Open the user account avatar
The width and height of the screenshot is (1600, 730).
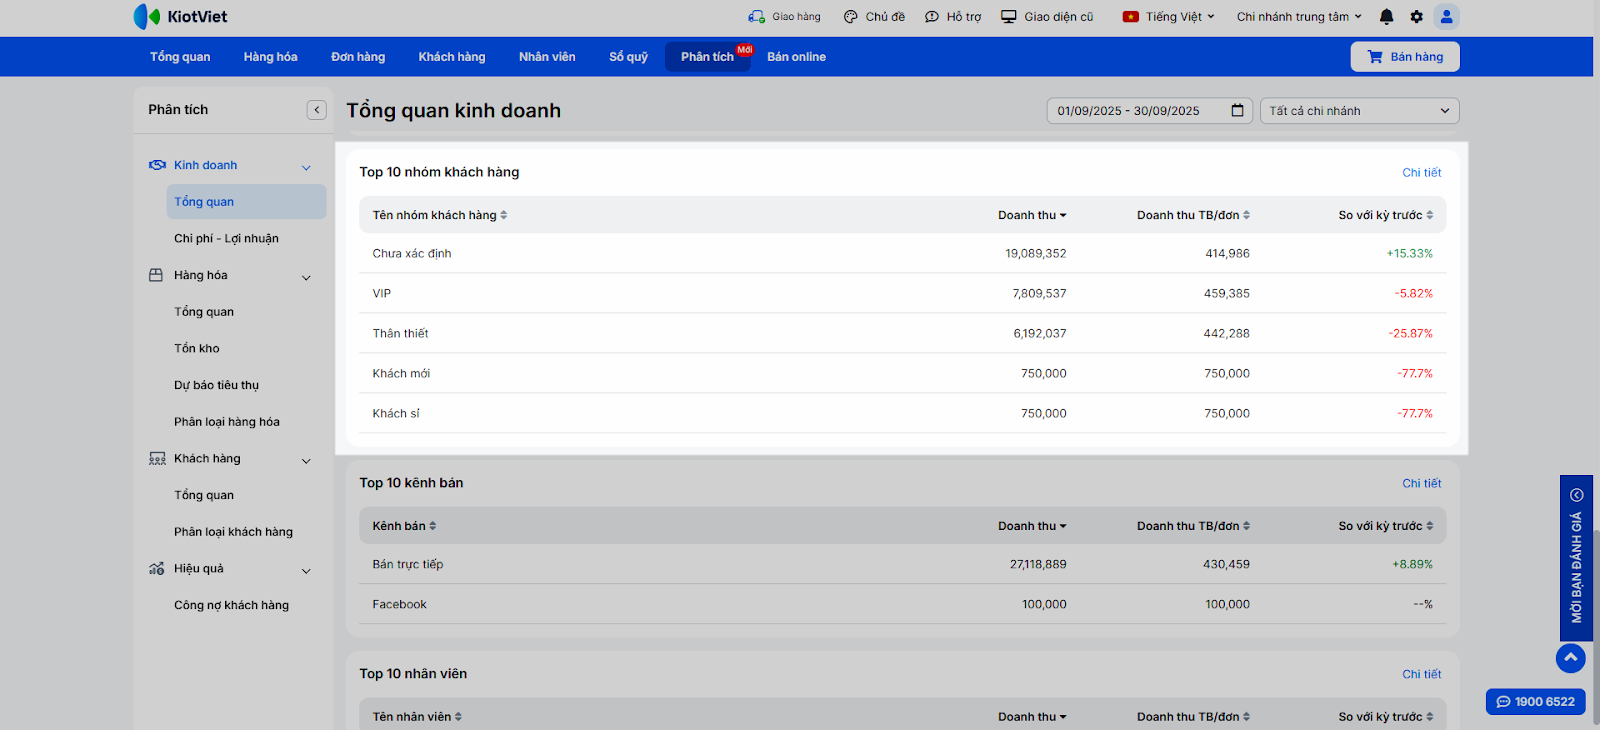(x=1446, y=16)
